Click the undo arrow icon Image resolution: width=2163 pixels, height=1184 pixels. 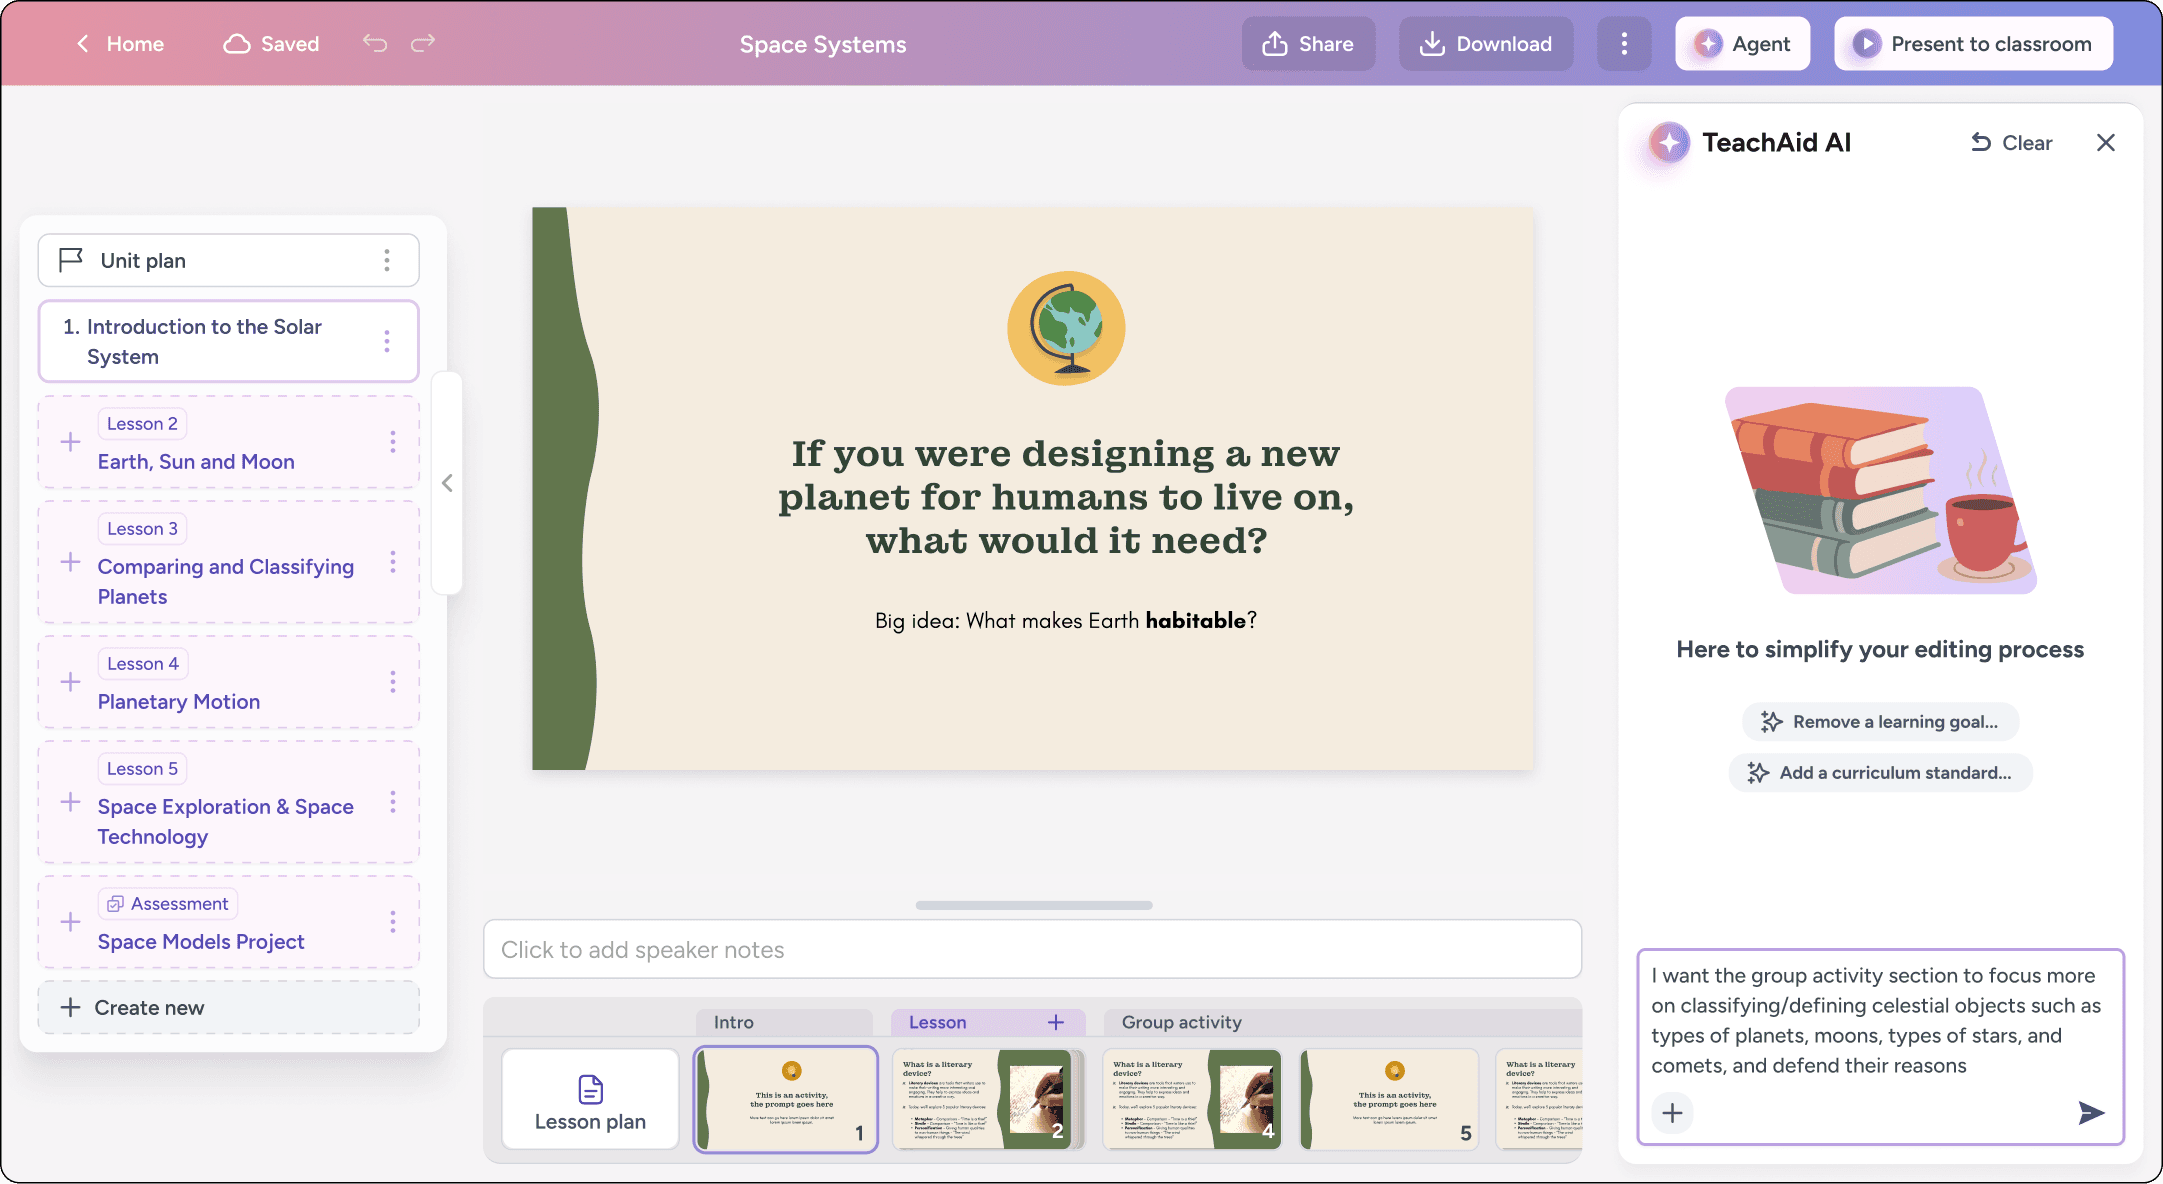(375, 43)
